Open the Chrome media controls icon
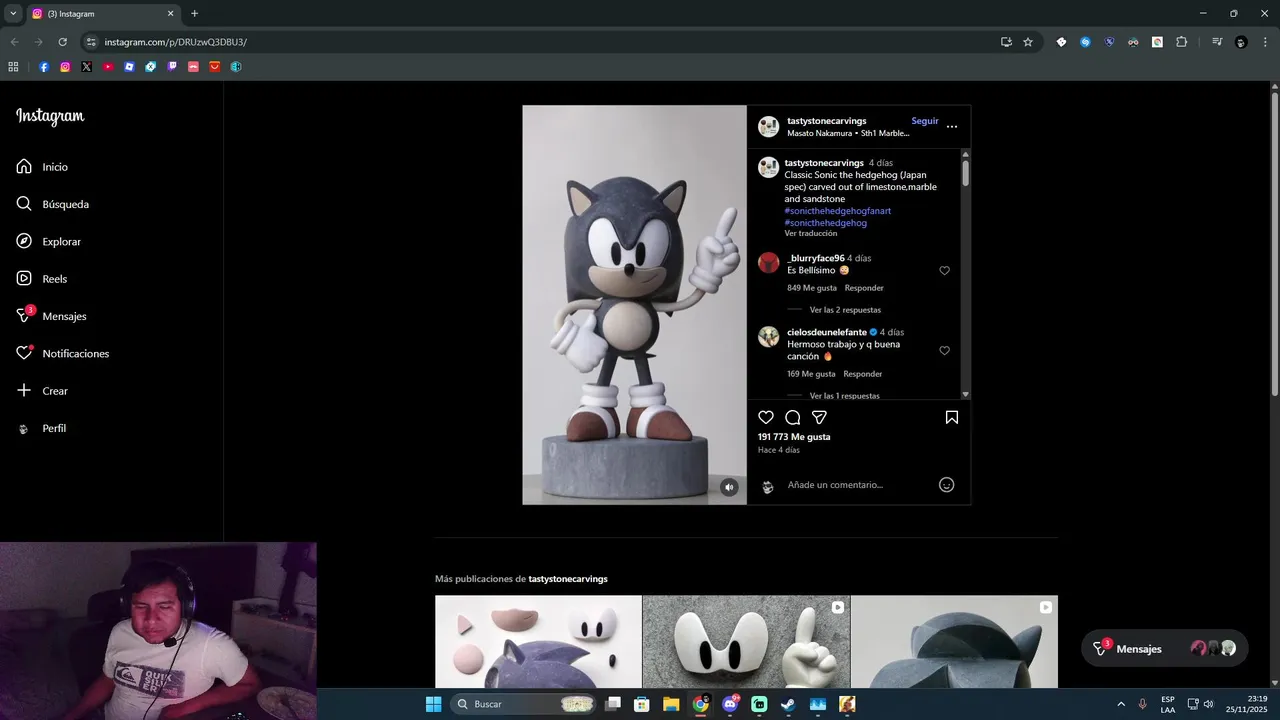The height and width of the screenshot is (720, 1280). pyautogui.click(x=1217, y=42)
